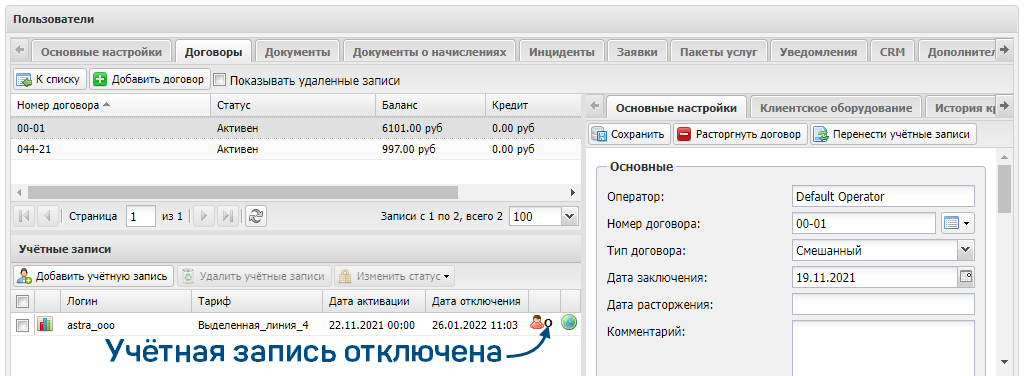The width and height of the screenshot is (1024, 376).
Task: Click the Логин column header
Action: 126,301
